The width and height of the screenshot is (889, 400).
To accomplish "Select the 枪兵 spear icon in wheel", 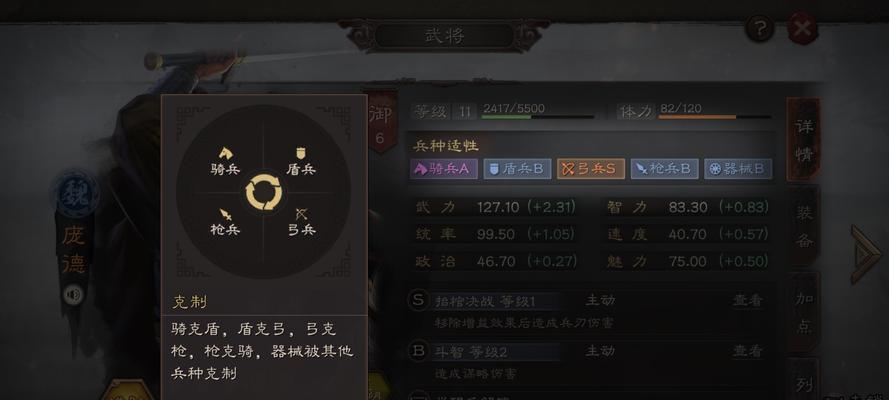I will (226, 215).
